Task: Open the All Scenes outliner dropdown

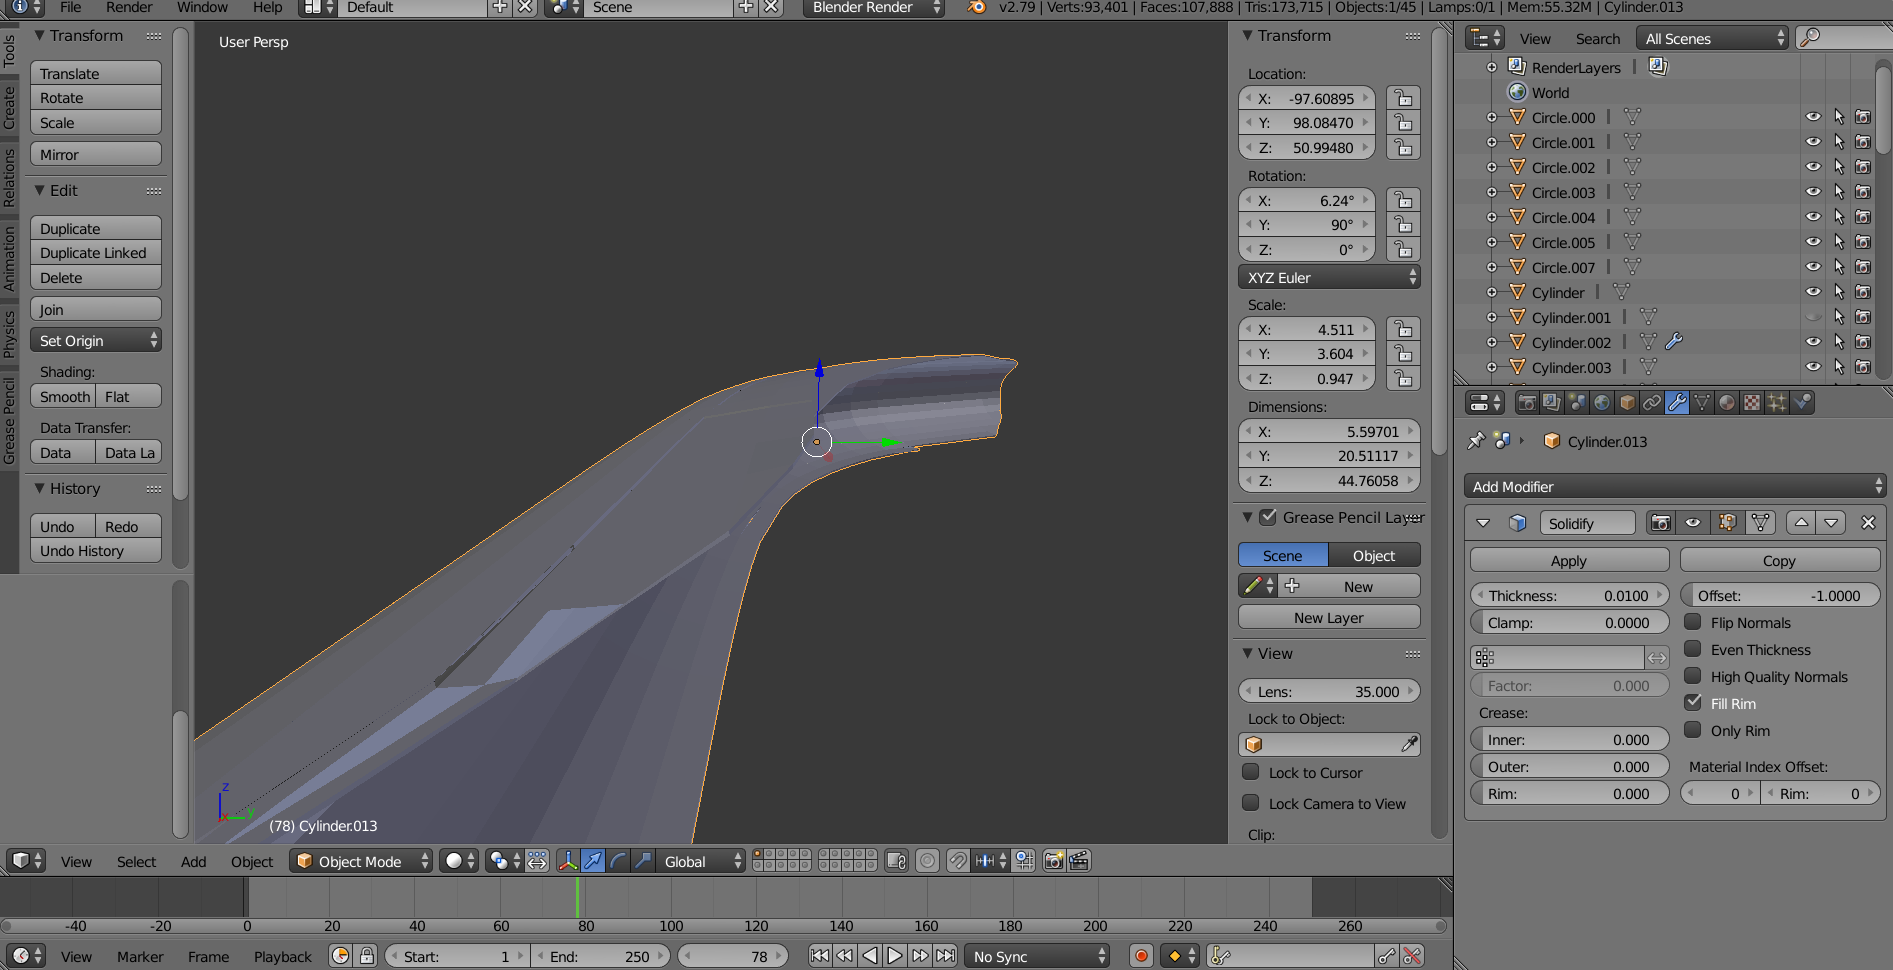Action: tap(1712, 38)
